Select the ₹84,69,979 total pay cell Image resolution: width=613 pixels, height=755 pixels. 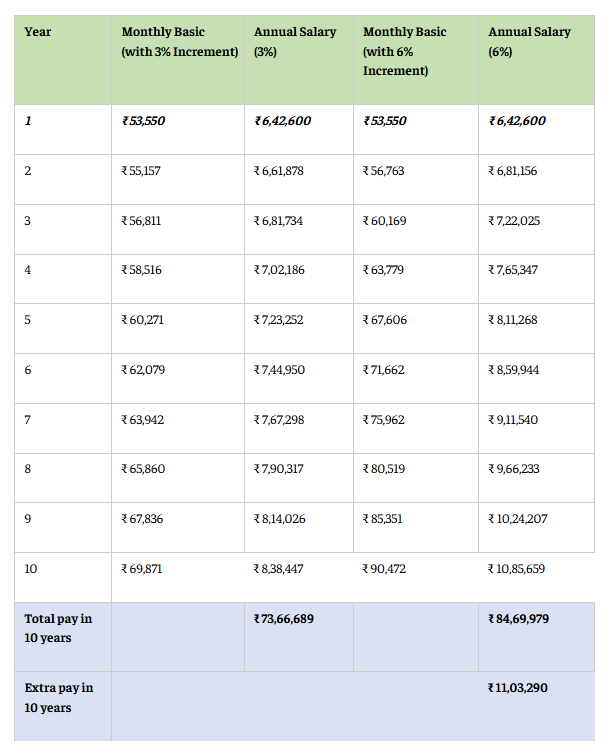(x=518, y=619)
